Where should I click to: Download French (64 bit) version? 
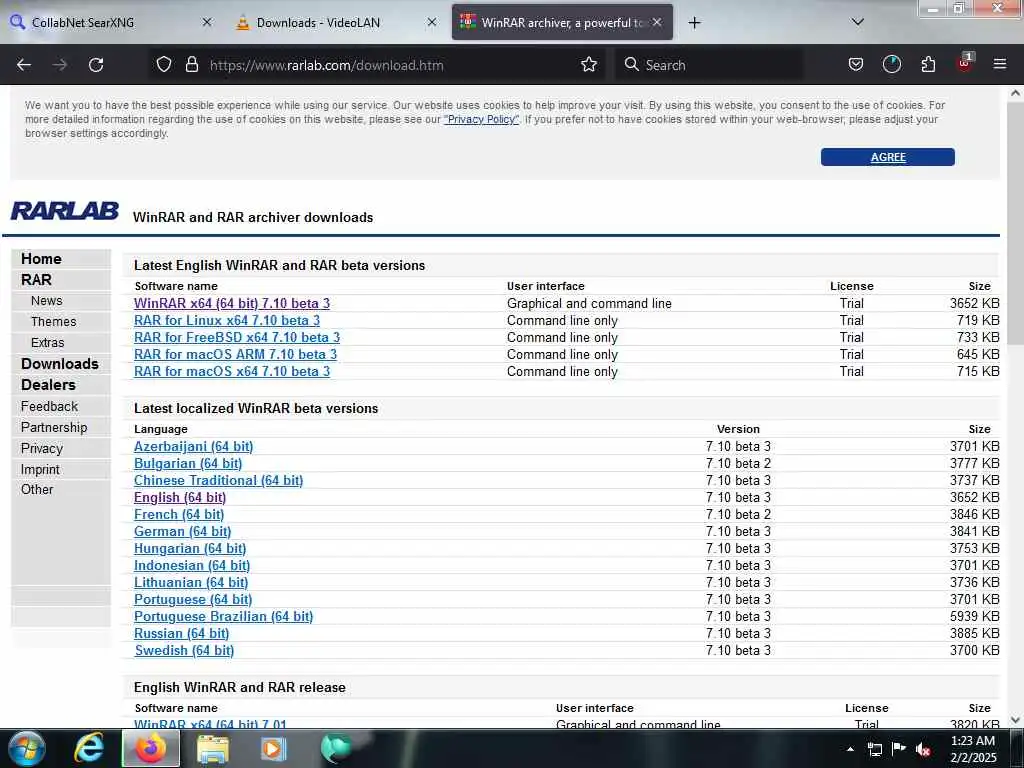pos(179,515)
